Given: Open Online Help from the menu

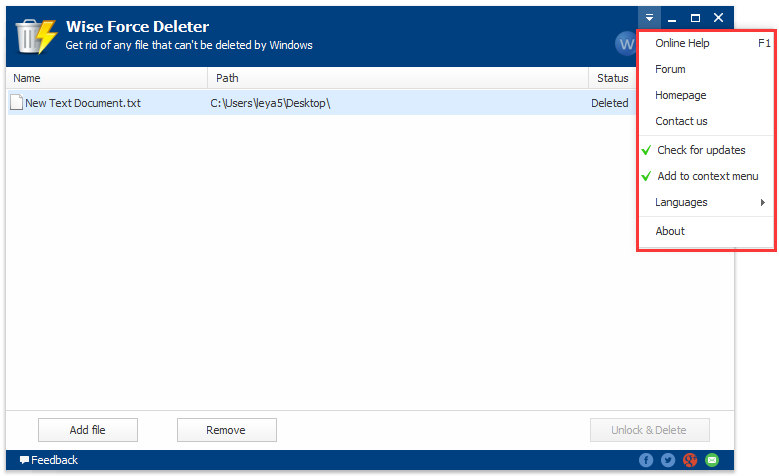Looking at the screenshot, I should tap(706, 43).
